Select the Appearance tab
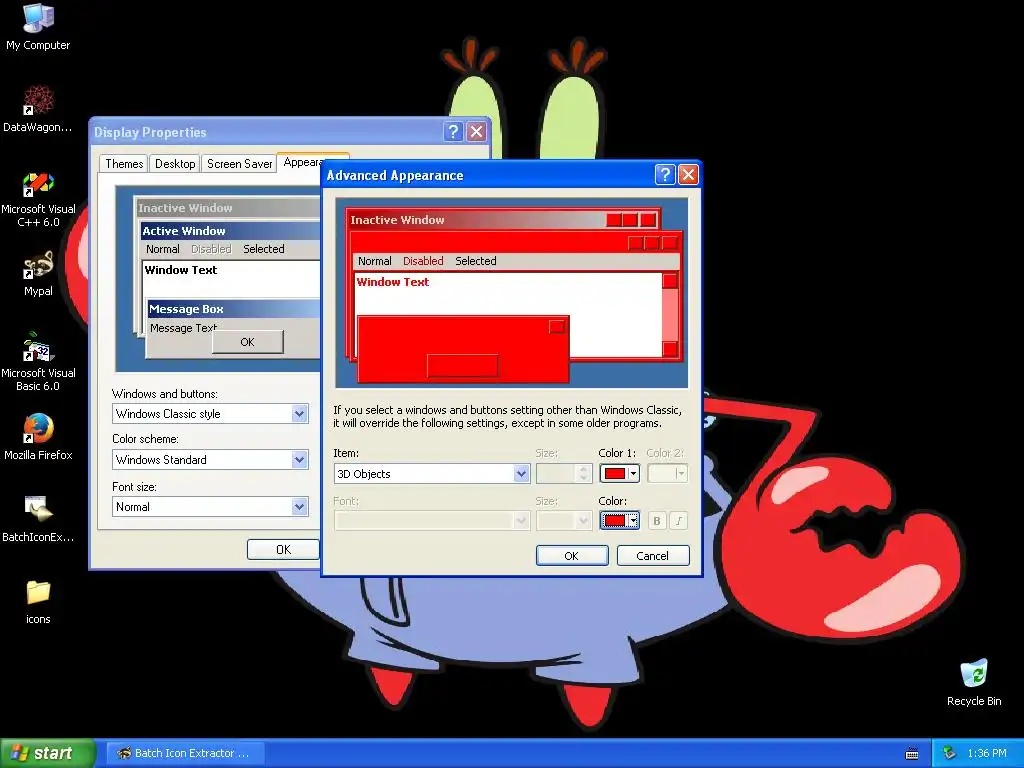The image size is (1024, 768). click(302, 162)
